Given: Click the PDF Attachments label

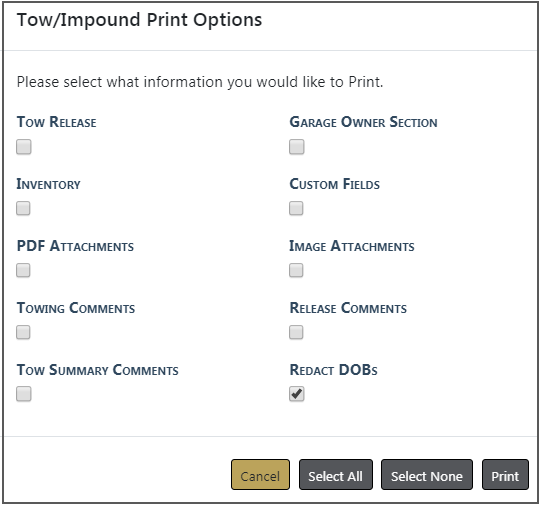Looking at the screenshot, I should click(x=75, y=246).
